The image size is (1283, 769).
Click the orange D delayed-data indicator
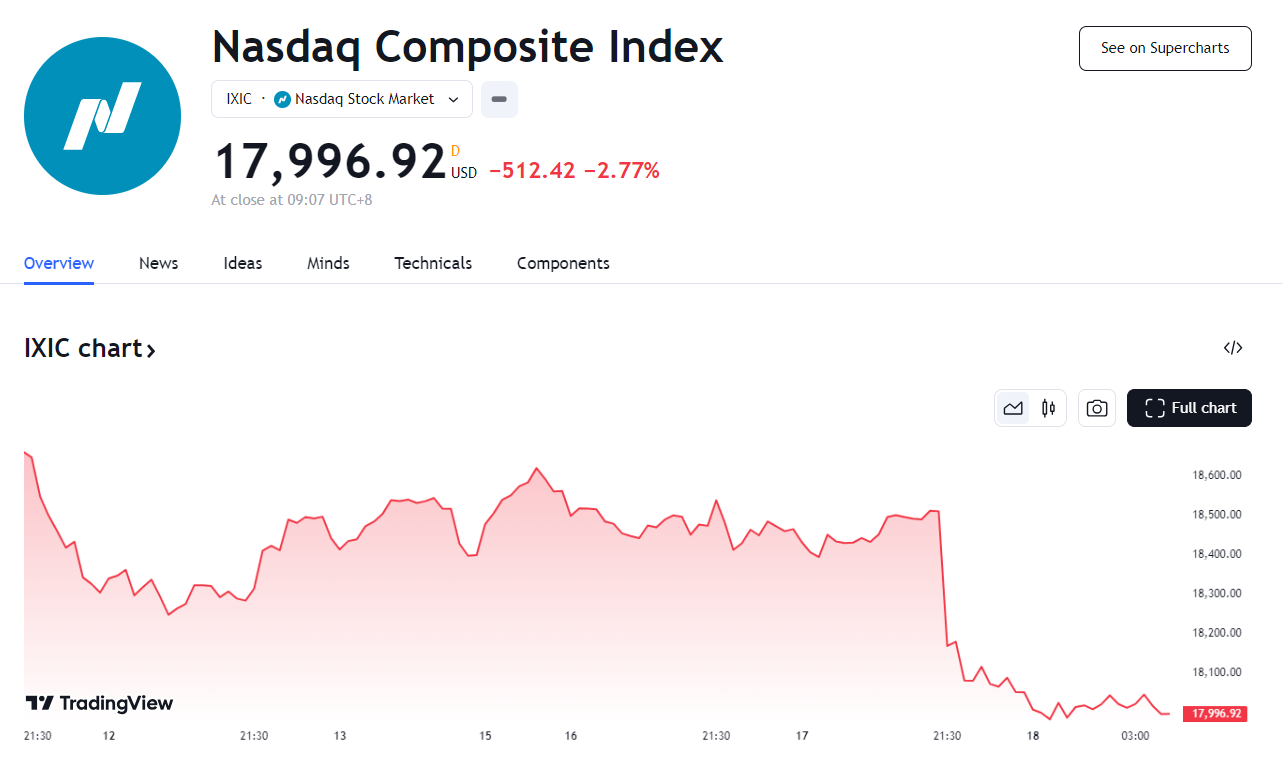click(456, 151)
